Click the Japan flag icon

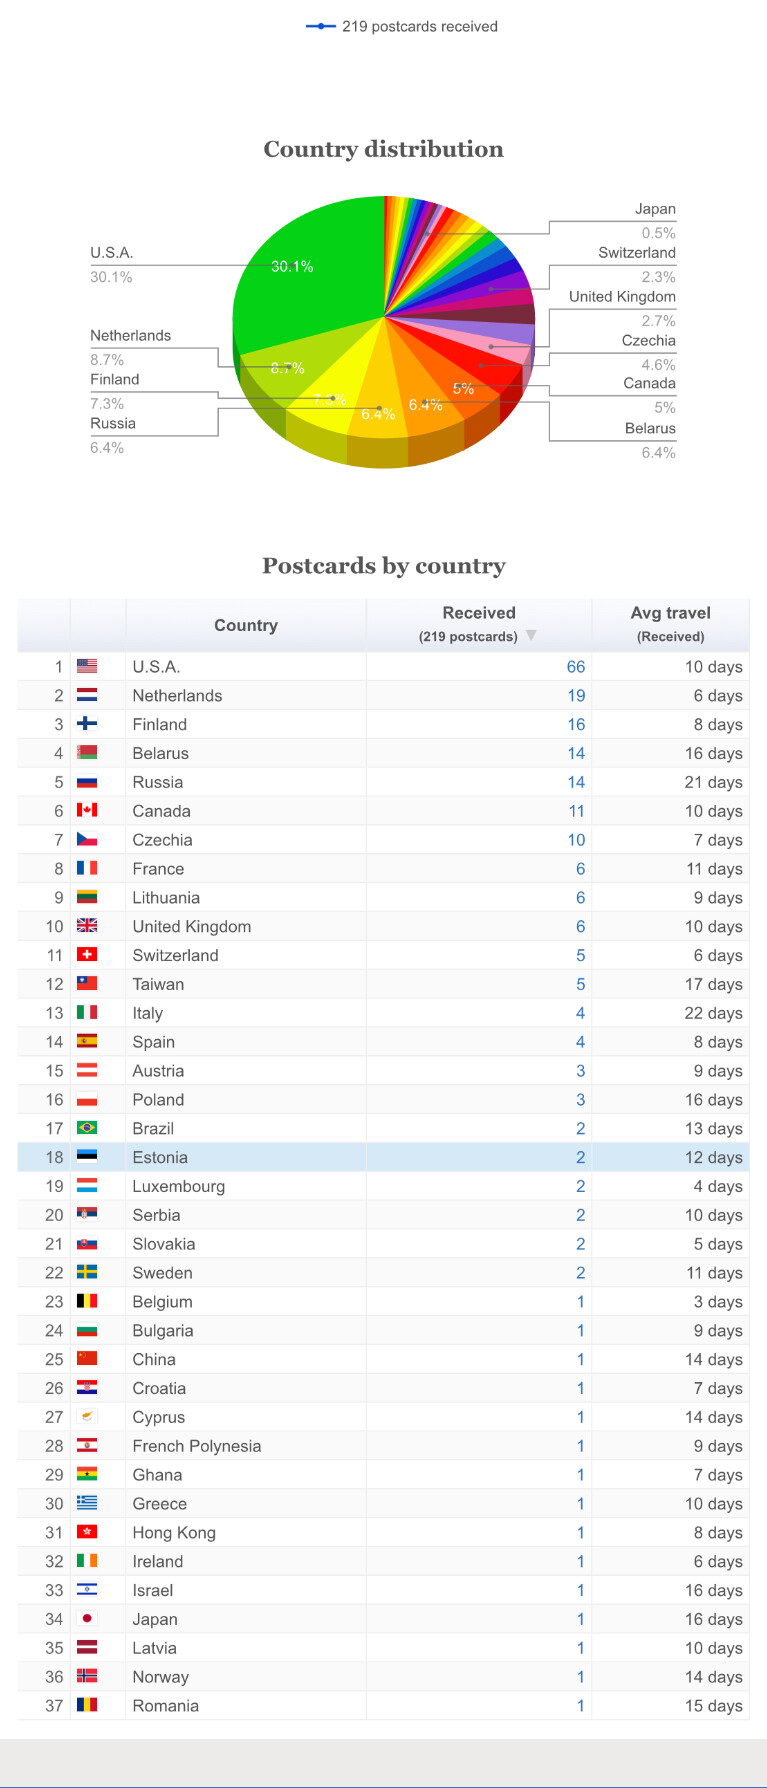pos(87,1618)
